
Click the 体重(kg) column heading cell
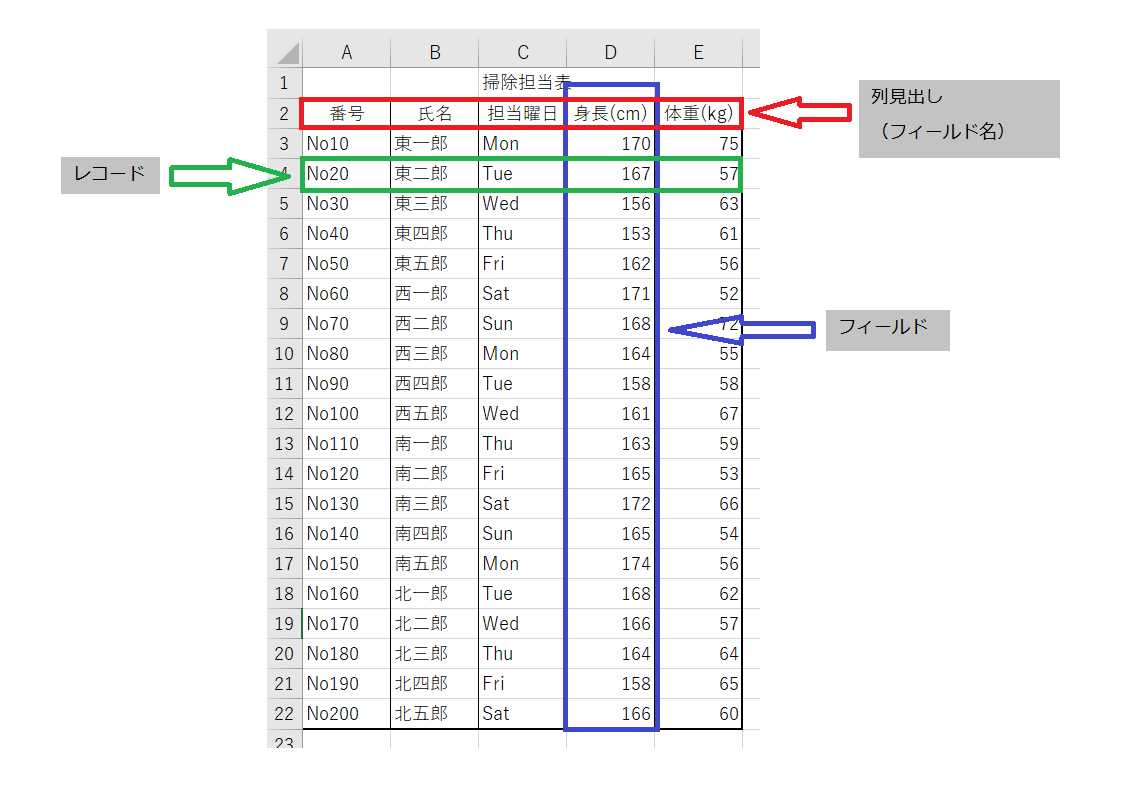(697, 113)
